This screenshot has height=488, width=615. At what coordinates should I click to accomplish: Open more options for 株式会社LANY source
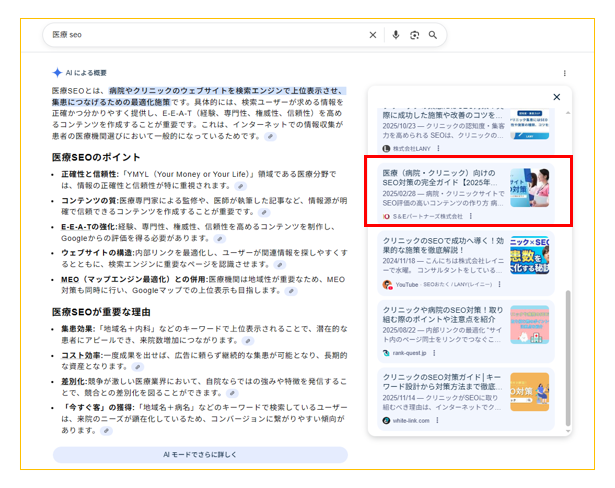(x=438, y=149)
